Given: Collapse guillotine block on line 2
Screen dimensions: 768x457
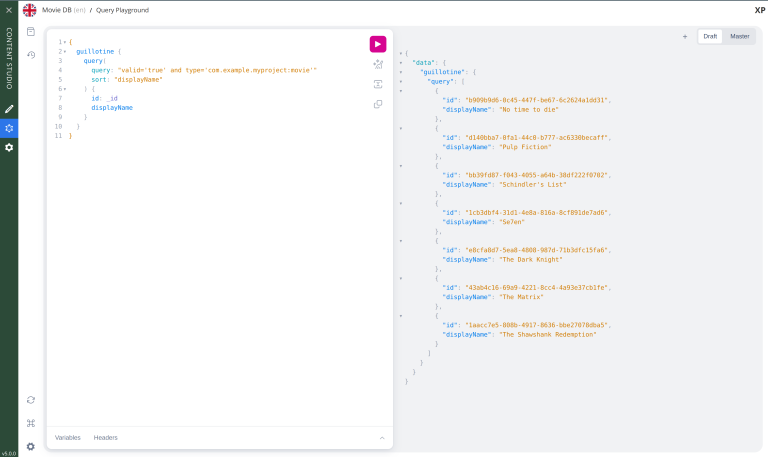Looking at the screenshot, I should (65, 51).
